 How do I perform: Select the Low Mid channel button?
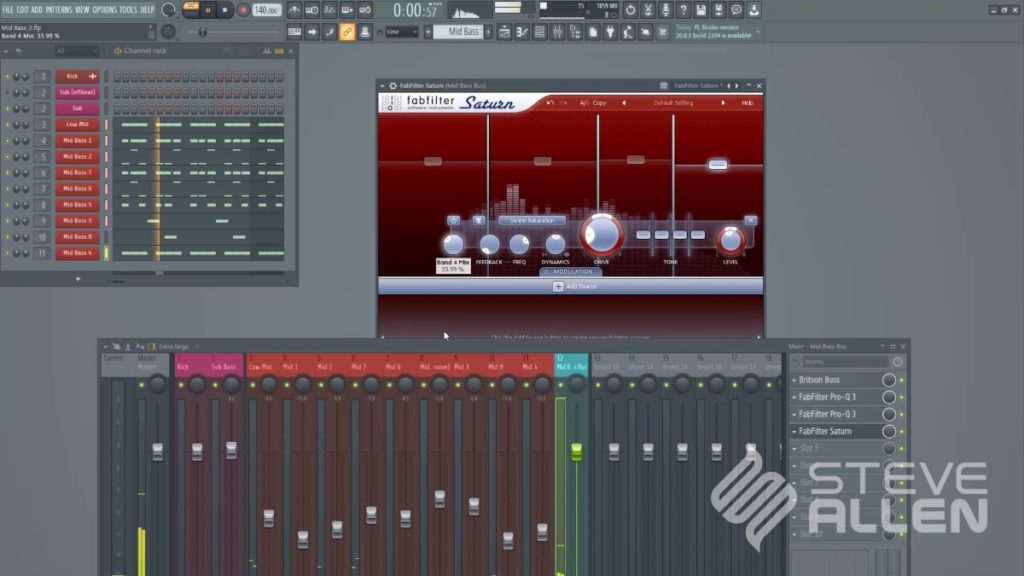coord(78,125)
